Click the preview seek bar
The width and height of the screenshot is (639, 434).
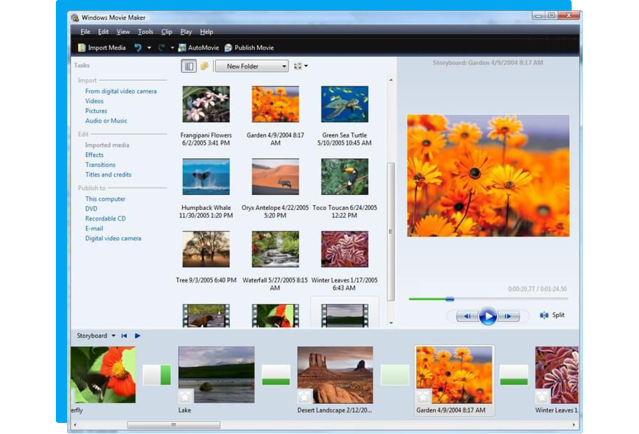488,299
